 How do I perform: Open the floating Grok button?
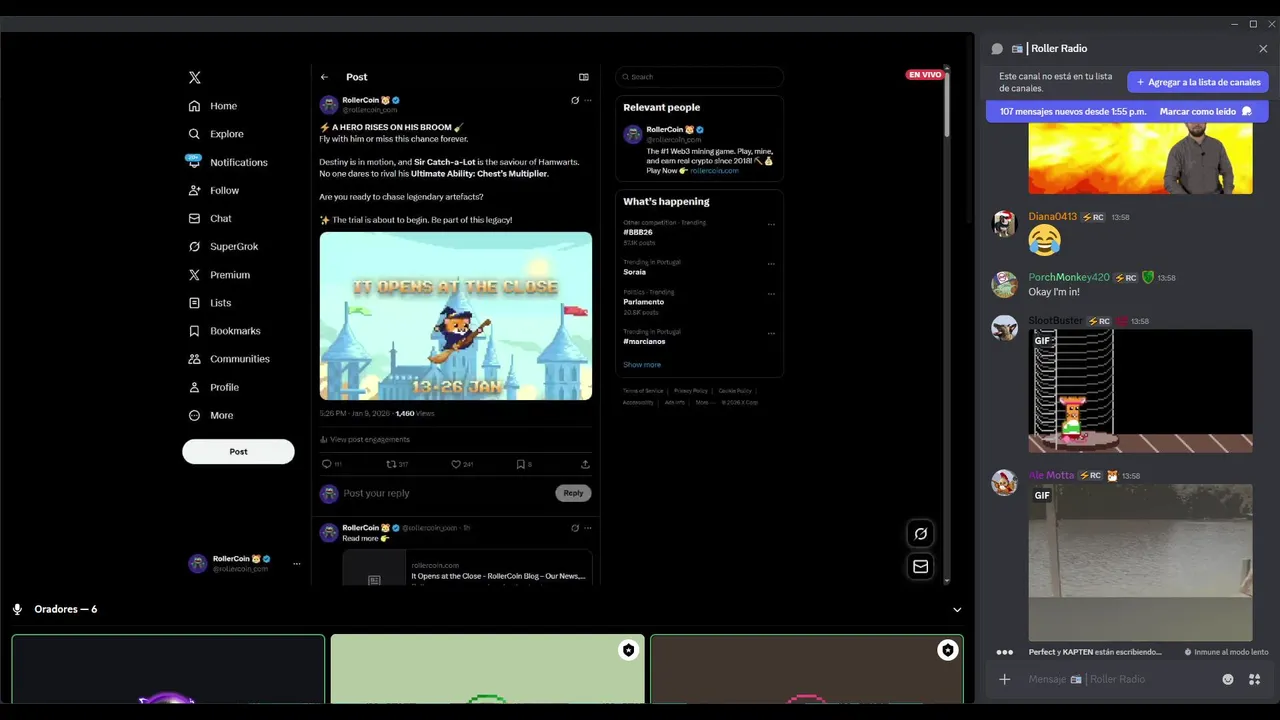pyautogui.click(x=920, y=534)
